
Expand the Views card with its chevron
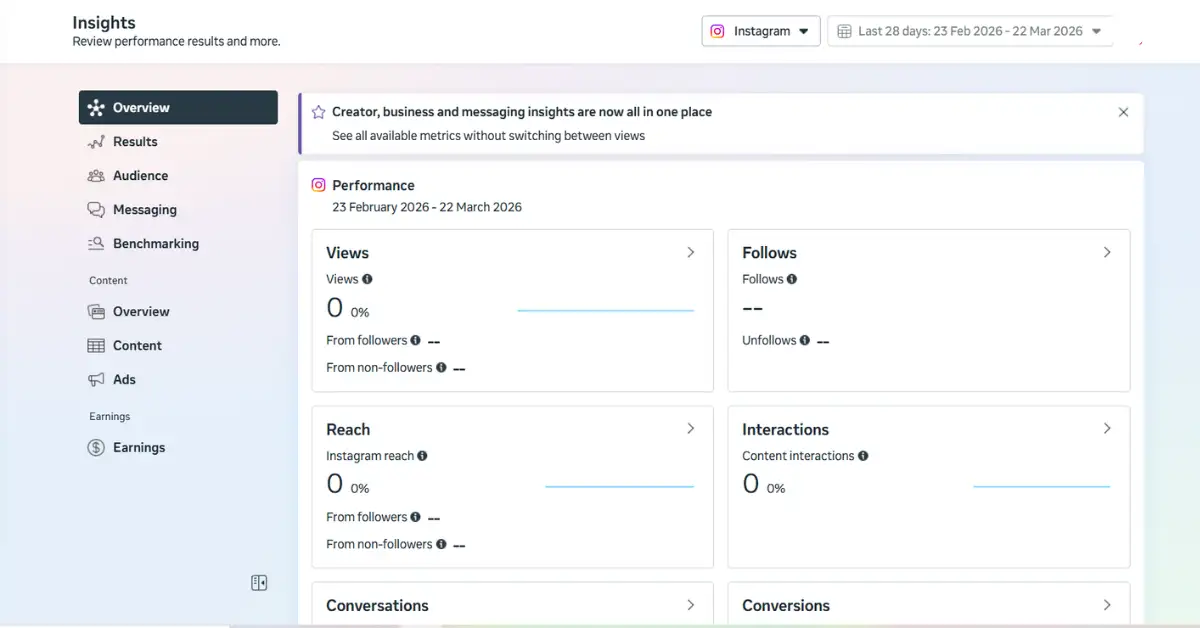pos(690,253)
